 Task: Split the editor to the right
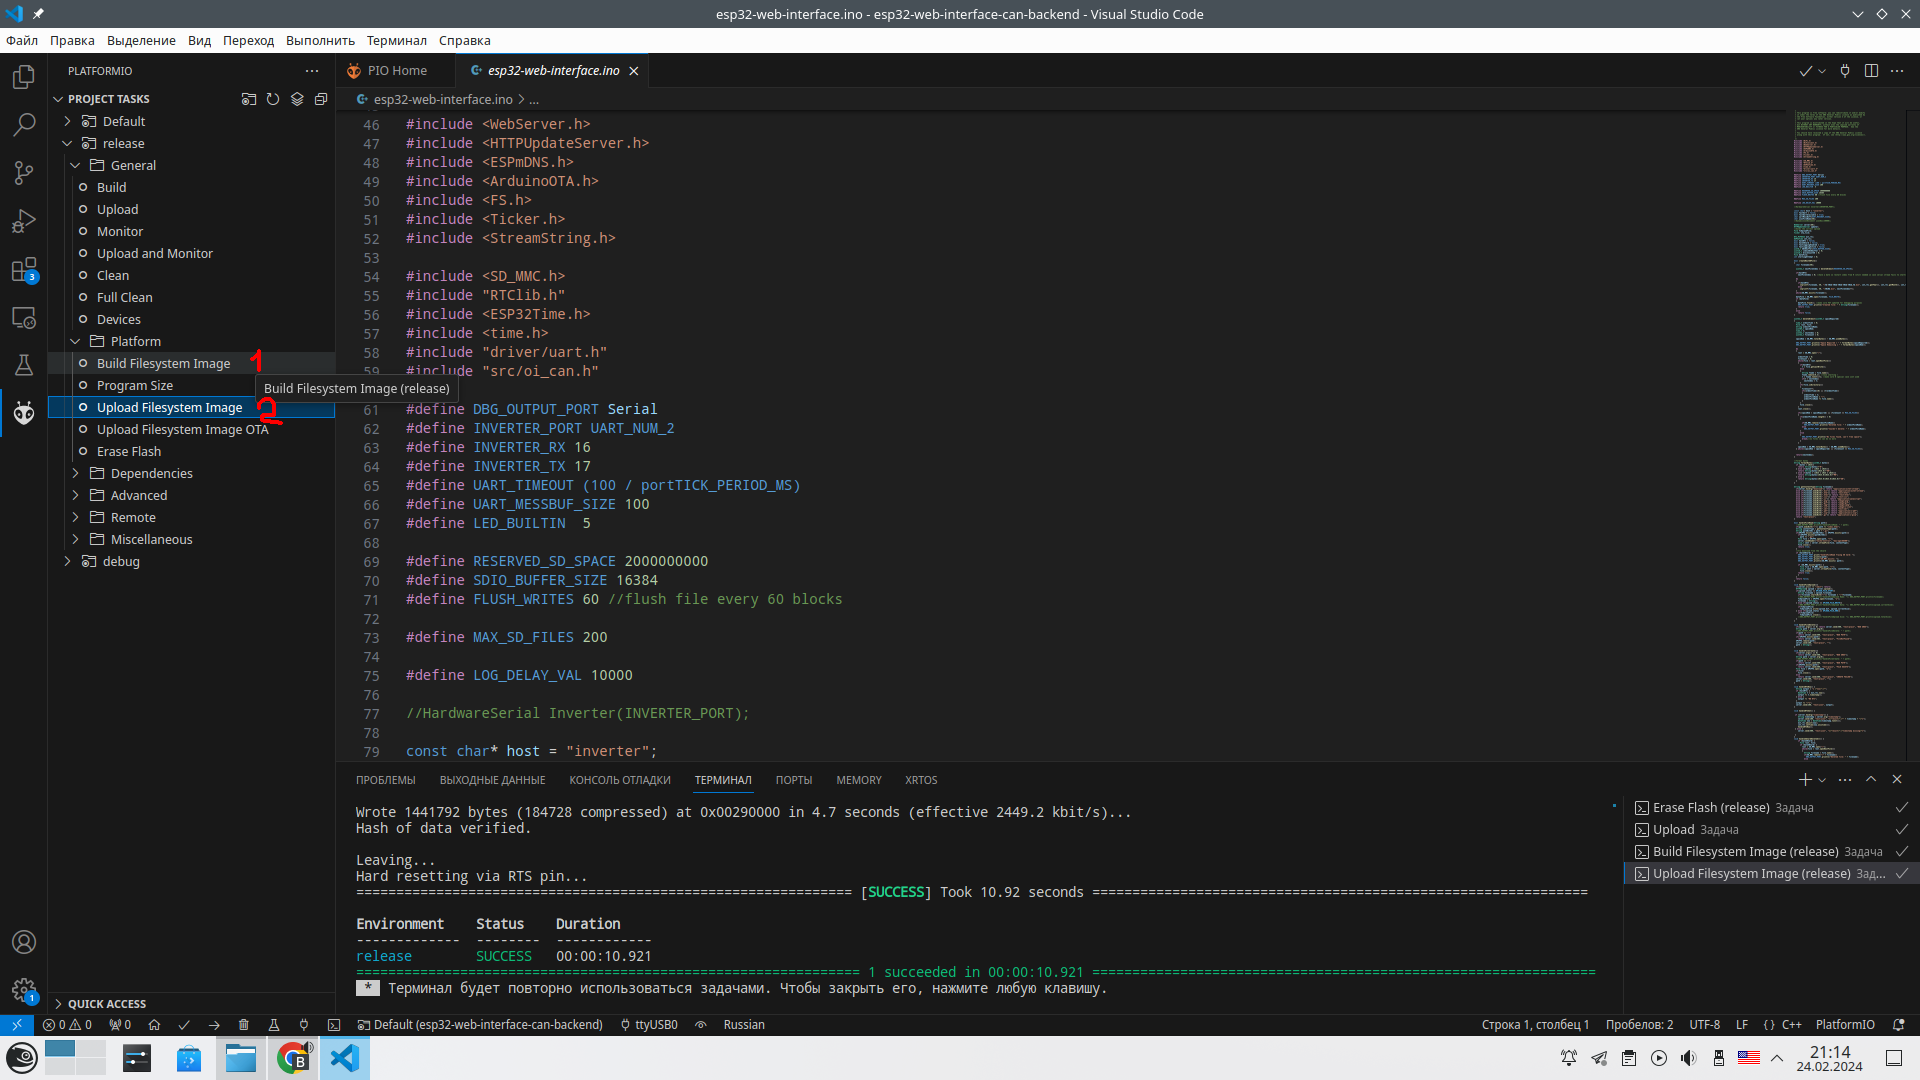1871,71
